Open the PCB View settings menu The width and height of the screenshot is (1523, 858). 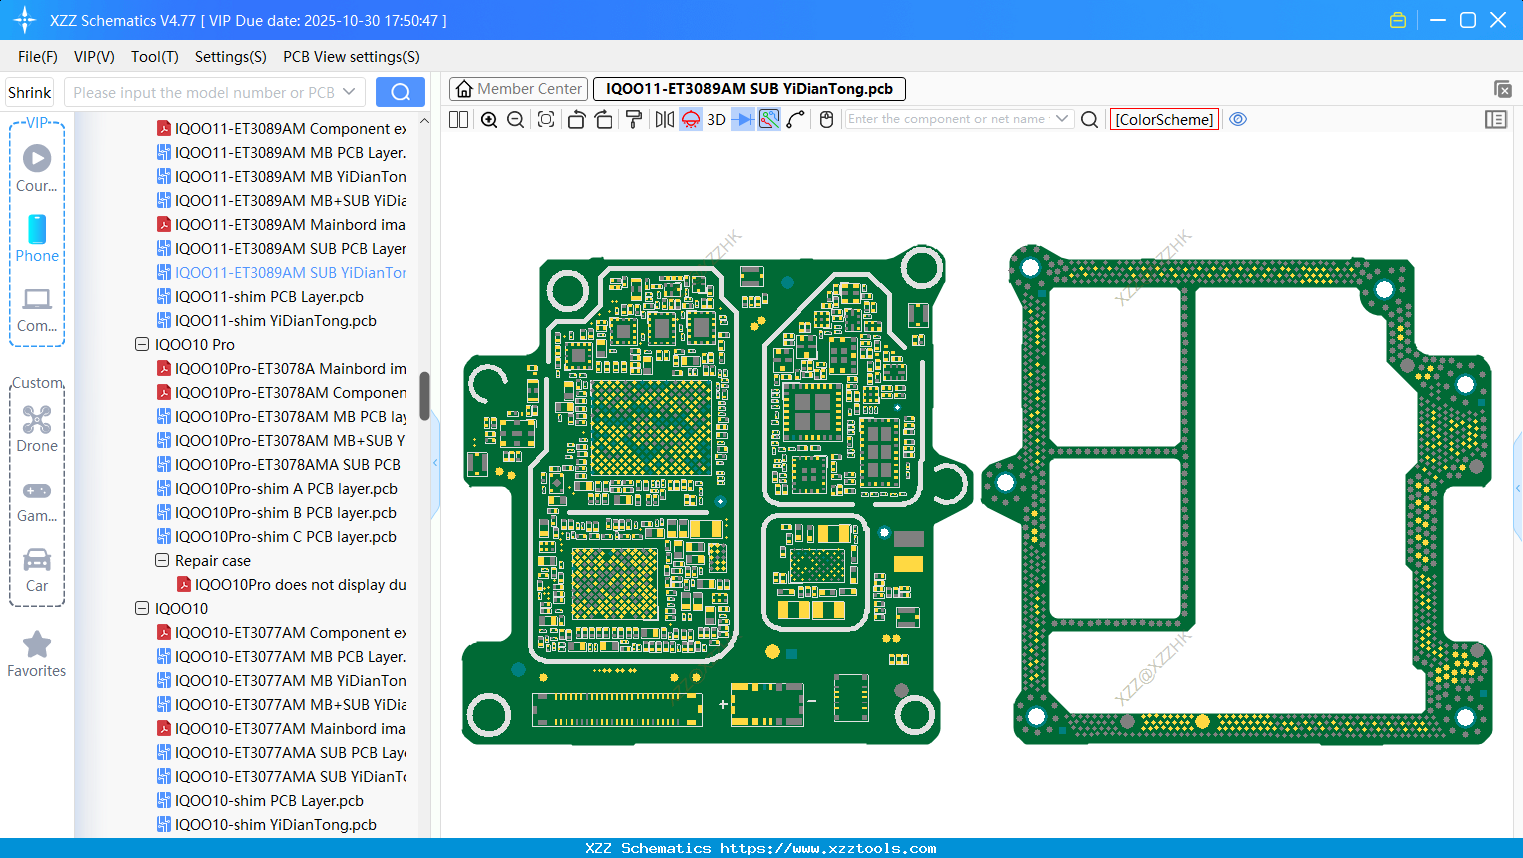351,57
